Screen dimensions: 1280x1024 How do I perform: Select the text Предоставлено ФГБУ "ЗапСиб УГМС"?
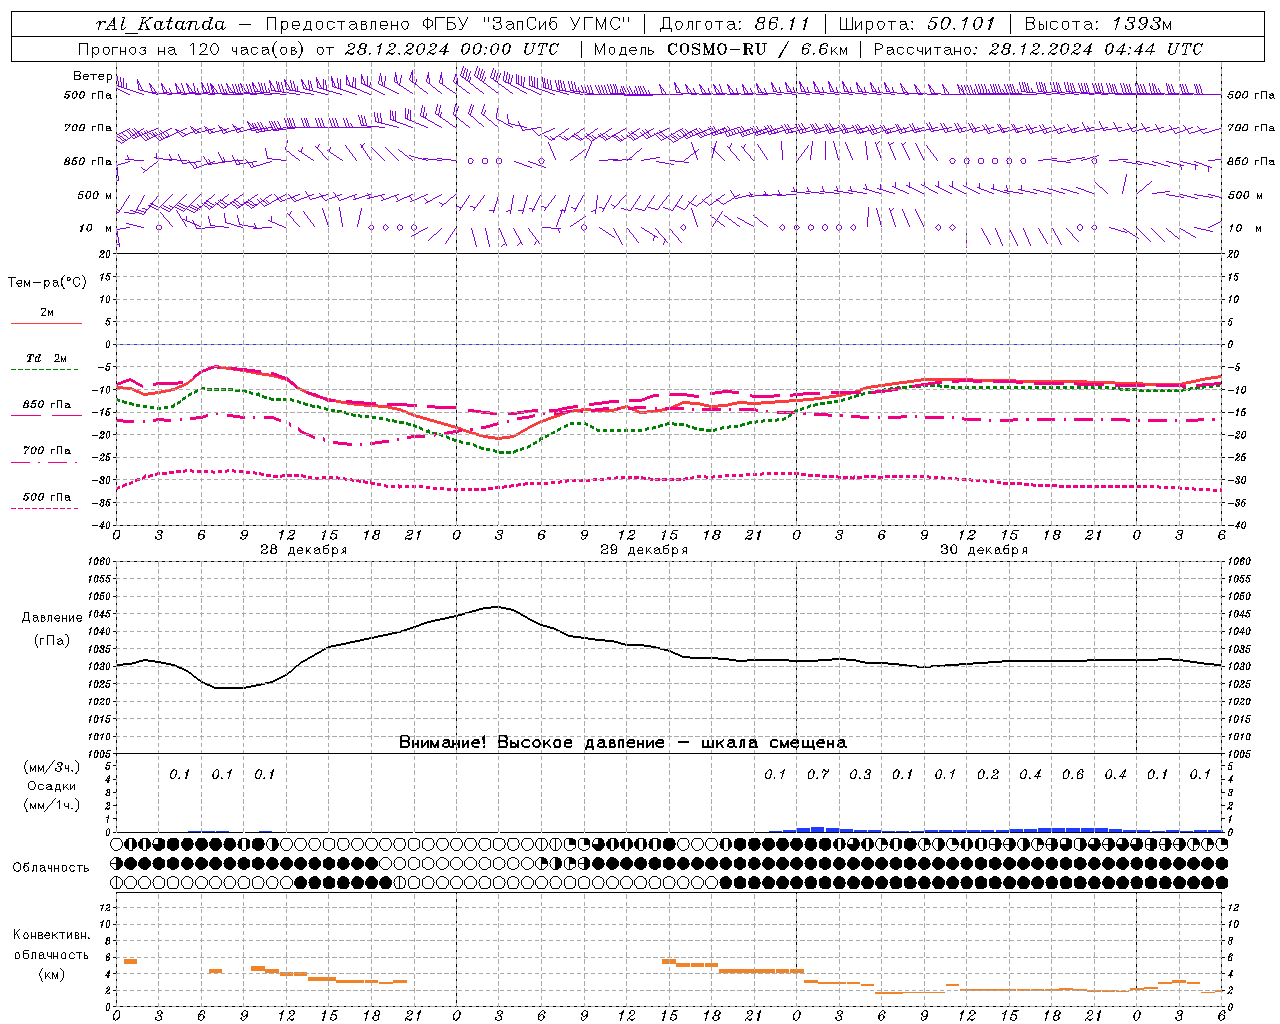click(x=446, y=24)
